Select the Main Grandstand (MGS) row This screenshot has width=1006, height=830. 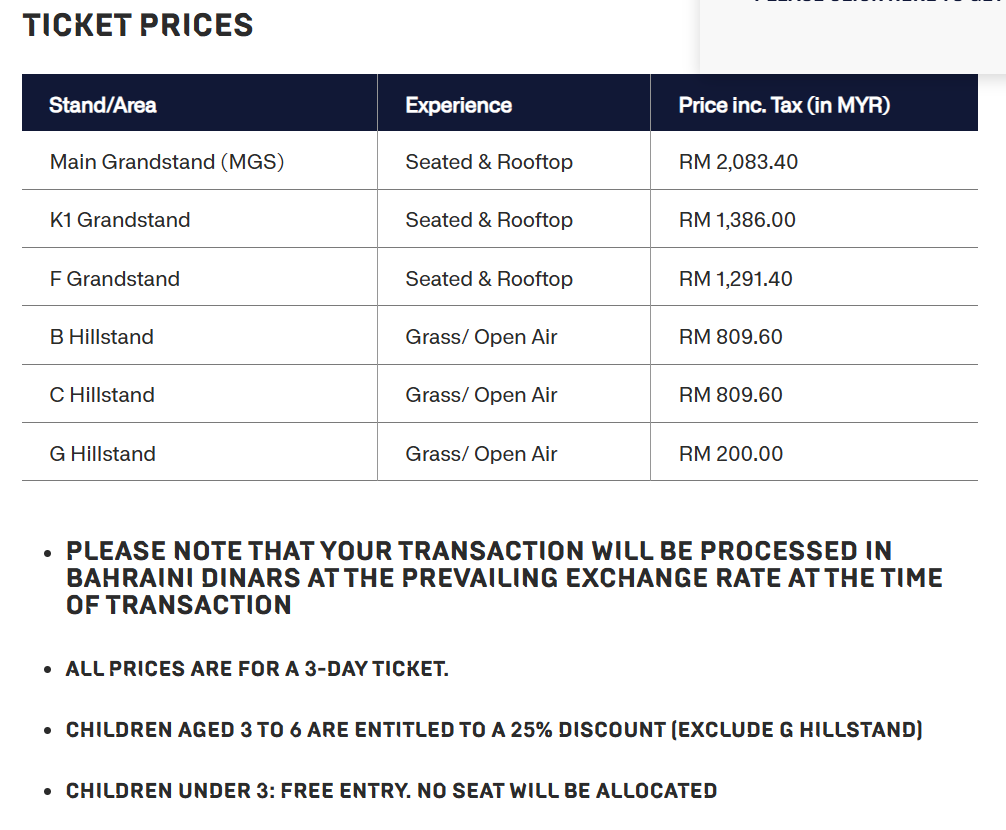tap(500, 161)
